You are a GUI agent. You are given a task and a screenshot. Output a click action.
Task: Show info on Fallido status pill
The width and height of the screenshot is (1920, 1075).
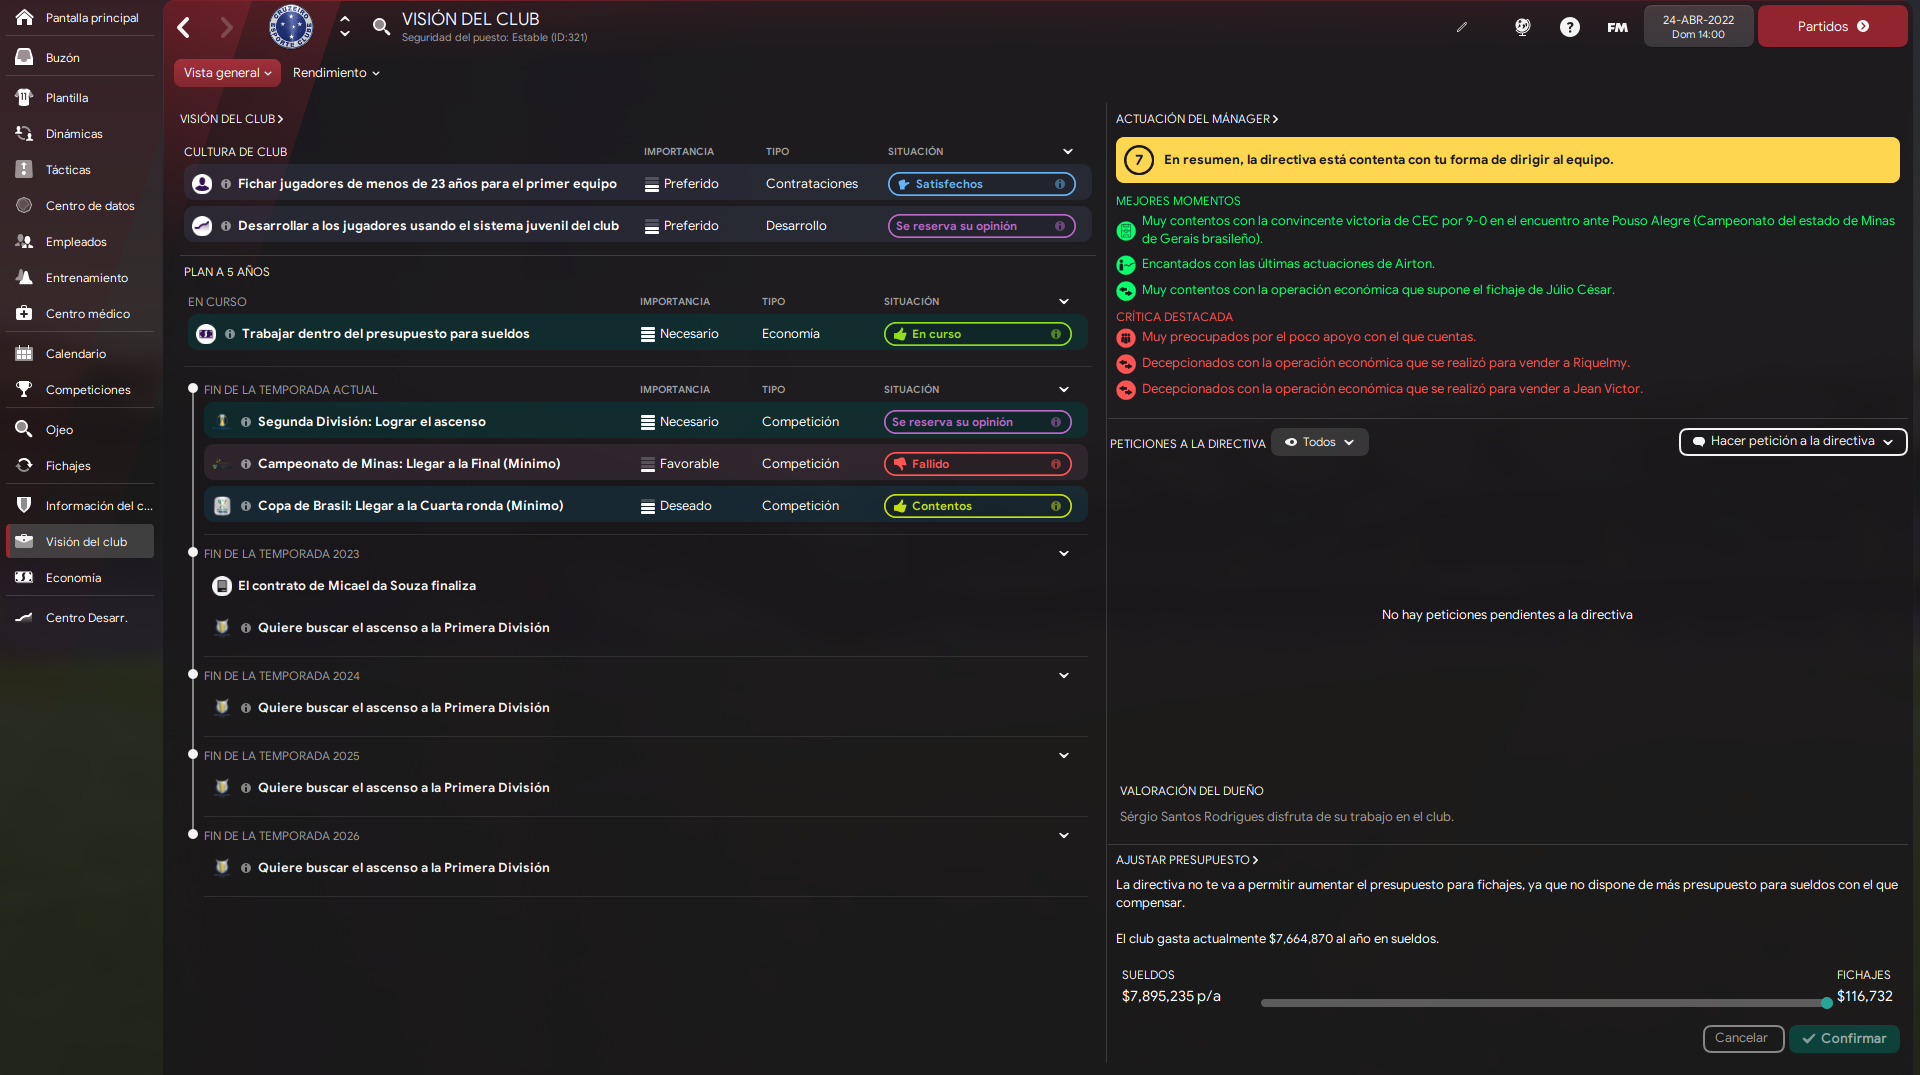(1056, 464)
